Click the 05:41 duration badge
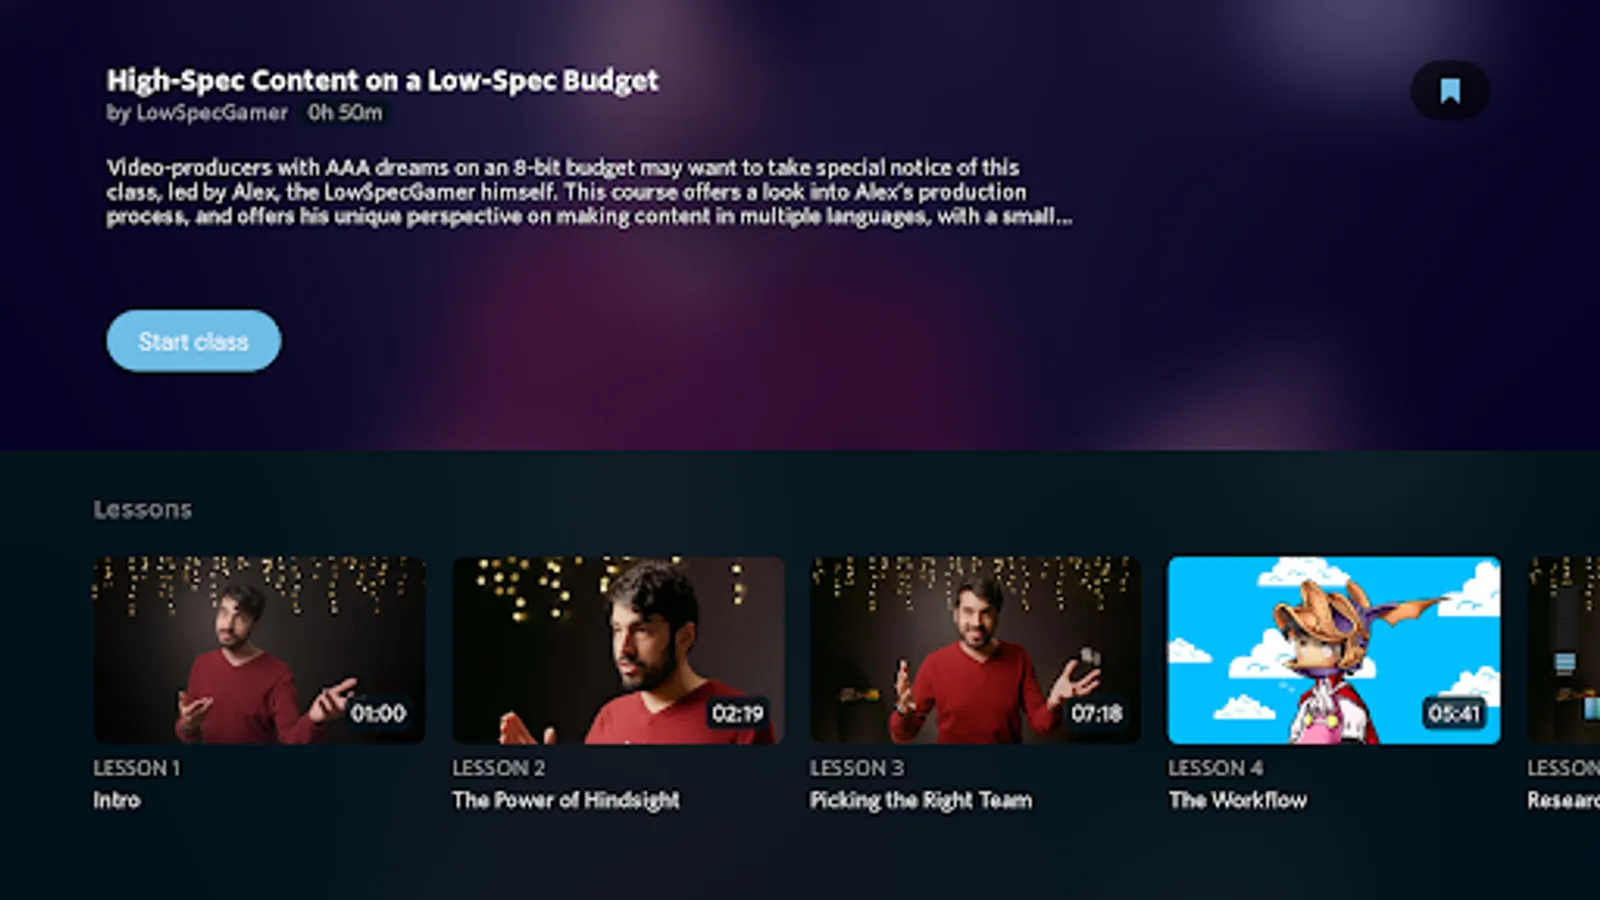This screenshot has height=900, width=1600. click(x=1454, y=713)
